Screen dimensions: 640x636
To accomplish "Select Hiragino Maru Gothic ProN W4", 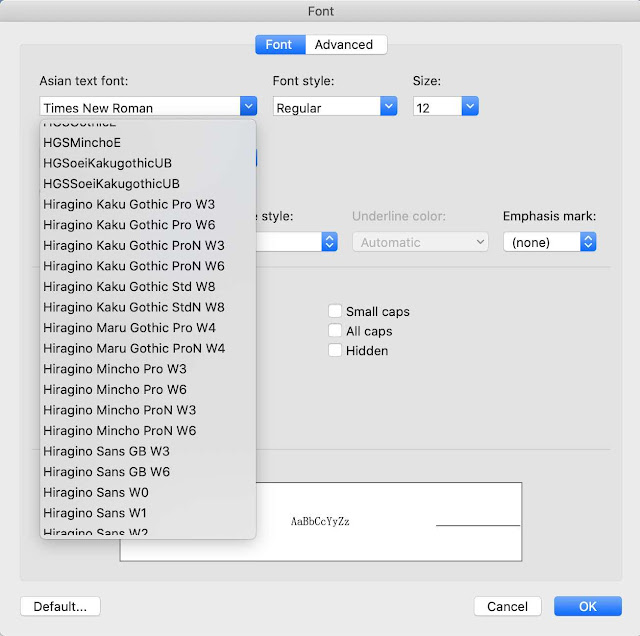I will point(148,348).
